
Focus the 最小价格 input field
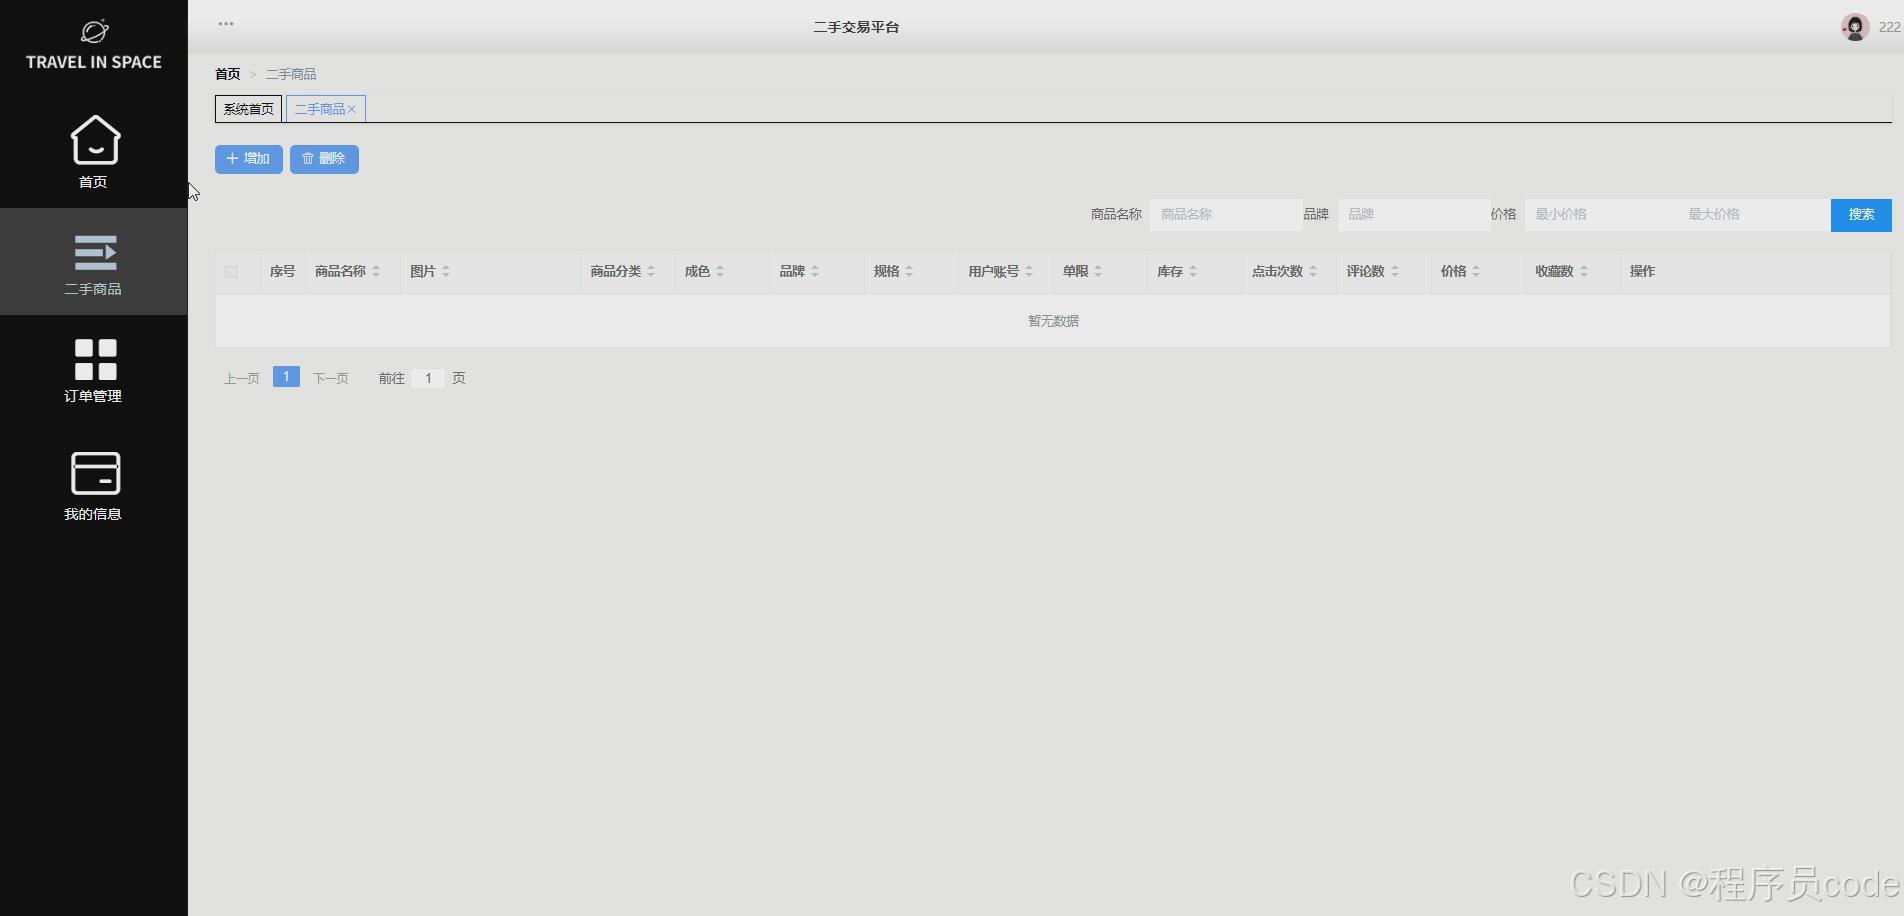[1601, 215]
